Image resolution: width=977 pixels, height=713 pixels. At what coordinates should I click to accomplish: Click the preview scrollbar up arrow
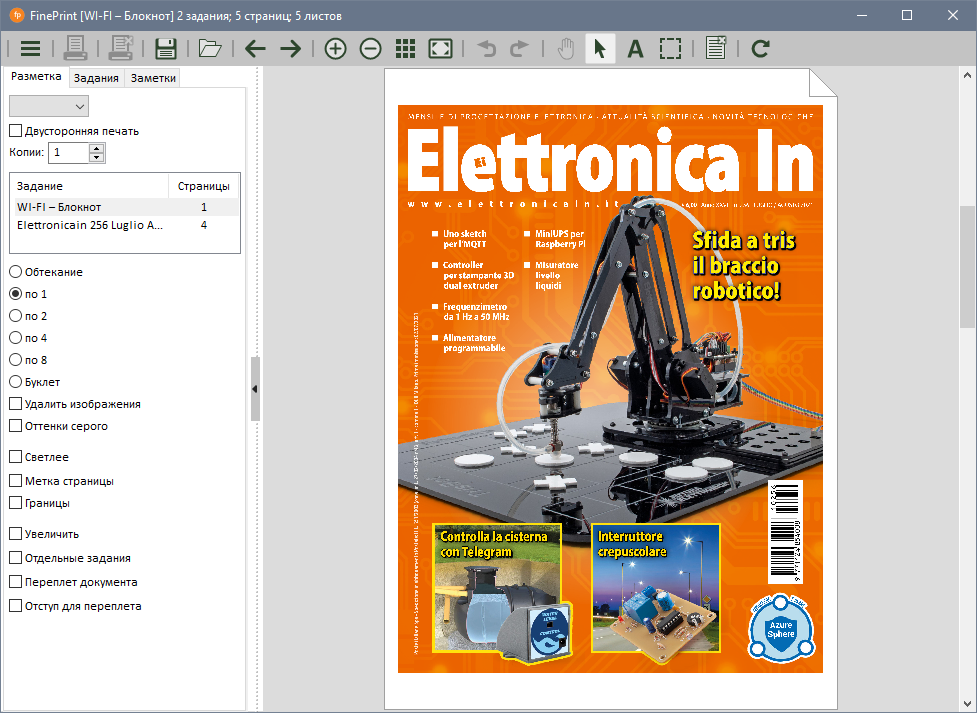click(x=967, y=75)
